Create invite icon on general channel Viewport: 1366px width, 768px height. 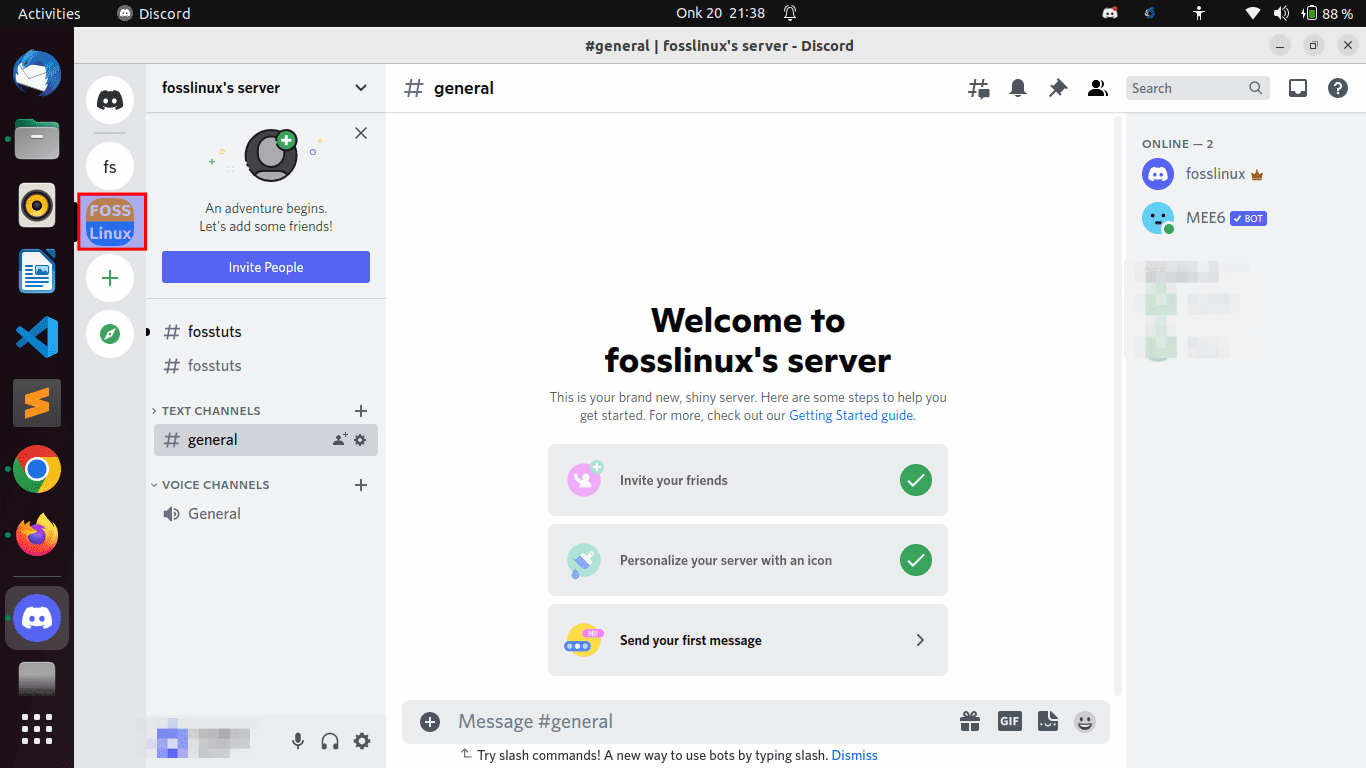click(x=340, y=439)
